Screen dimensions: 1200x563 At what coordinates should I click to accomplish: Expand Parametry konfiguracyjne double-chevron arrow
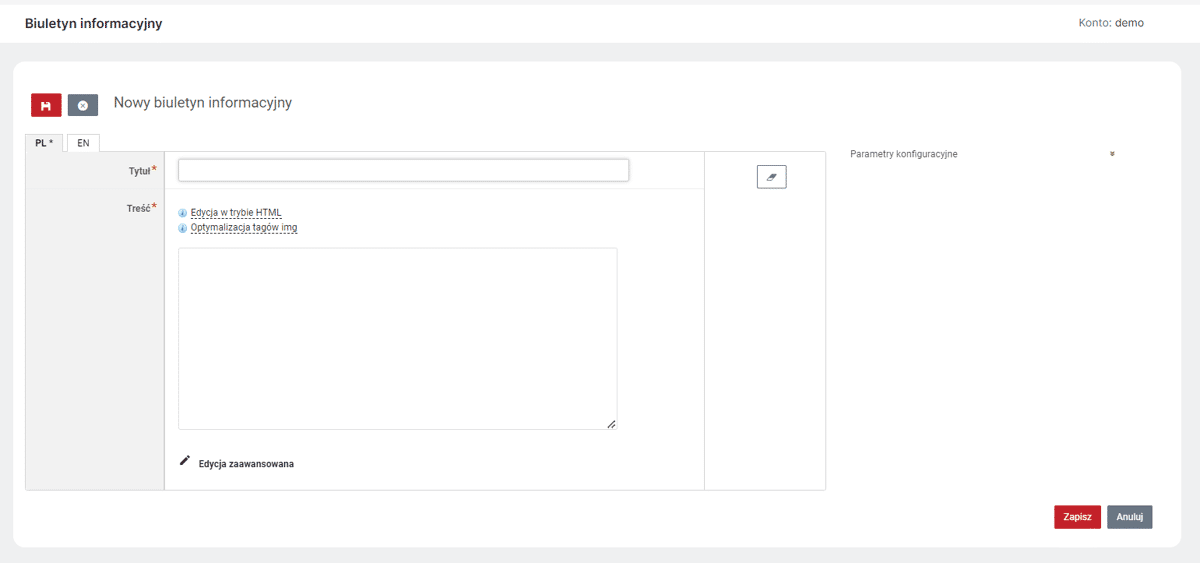[1112, 154]
